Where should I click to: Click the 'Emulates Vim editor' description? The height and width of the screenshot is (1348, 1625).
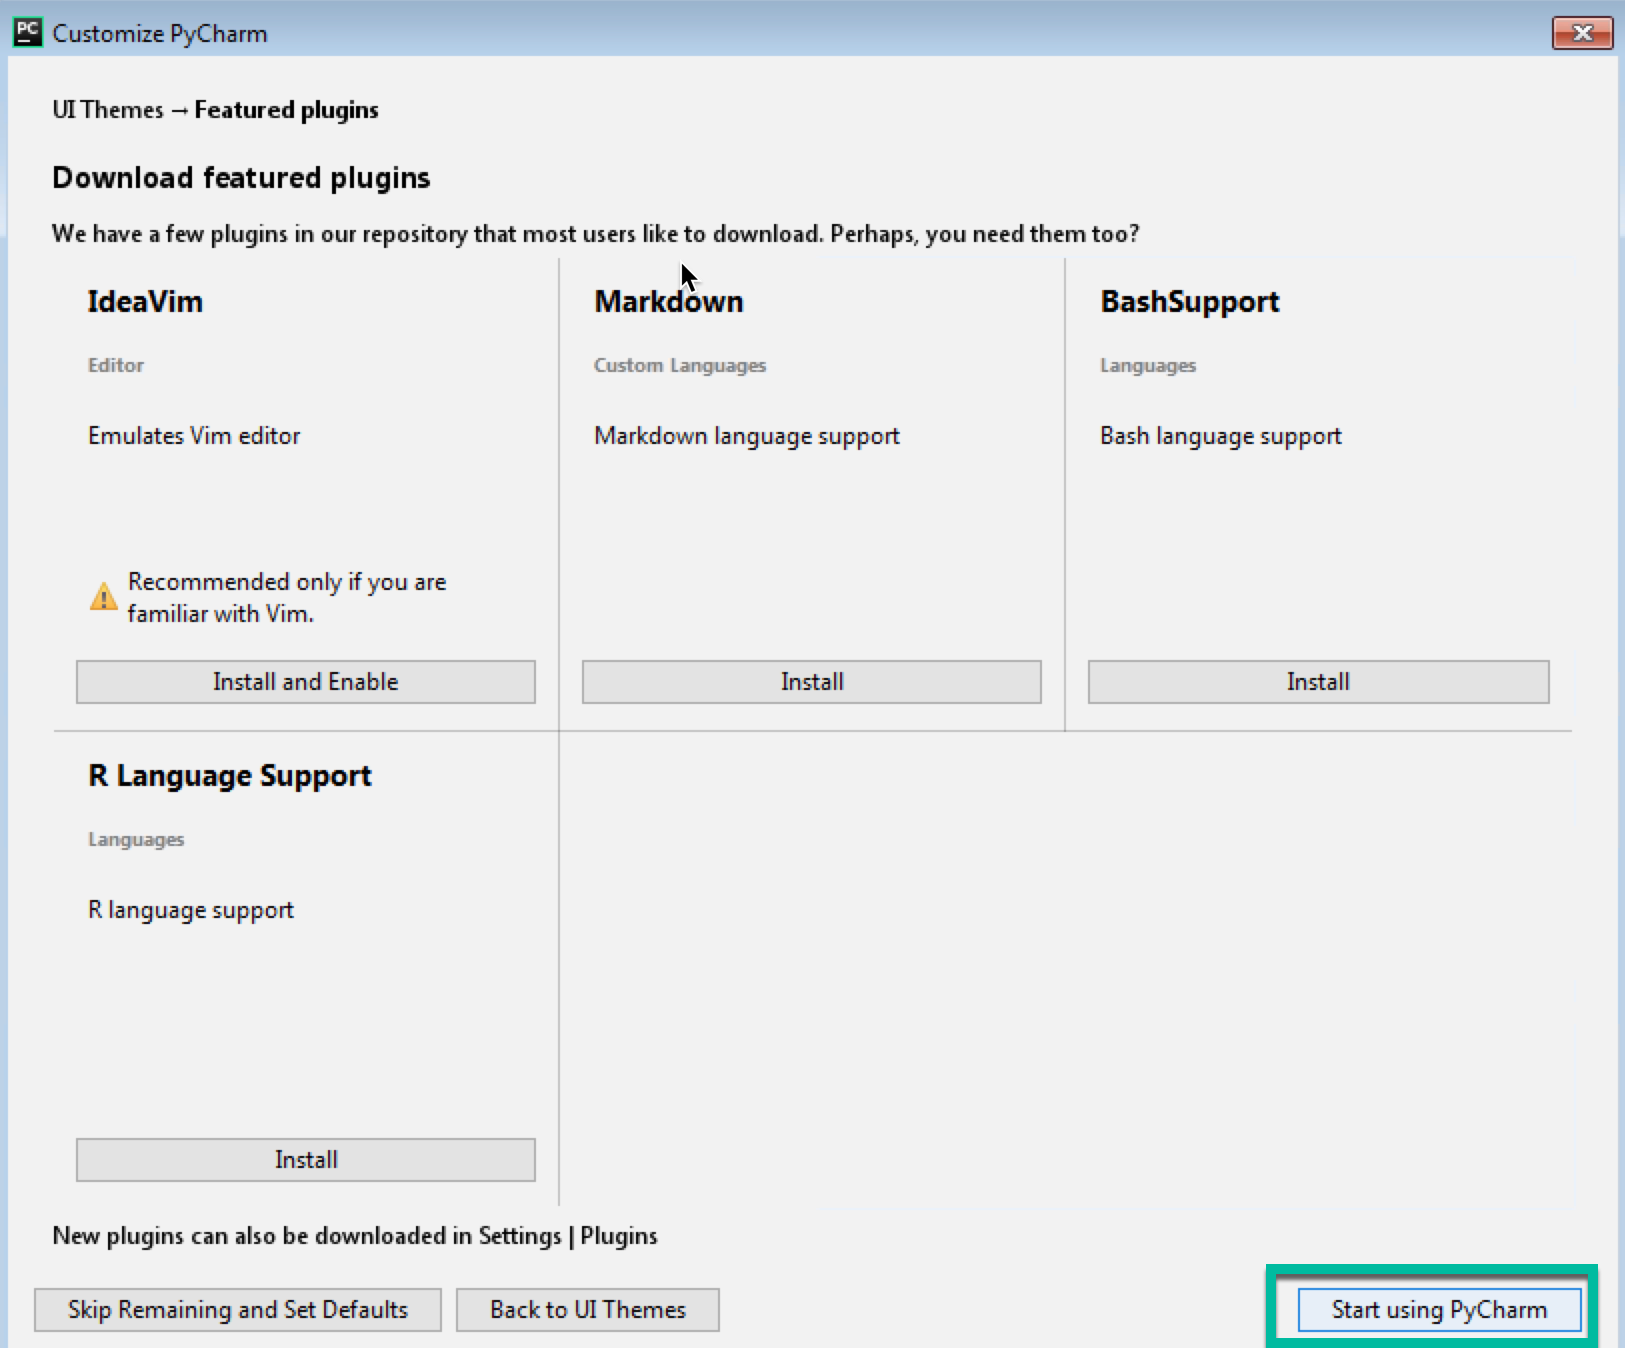coord(194,436)
